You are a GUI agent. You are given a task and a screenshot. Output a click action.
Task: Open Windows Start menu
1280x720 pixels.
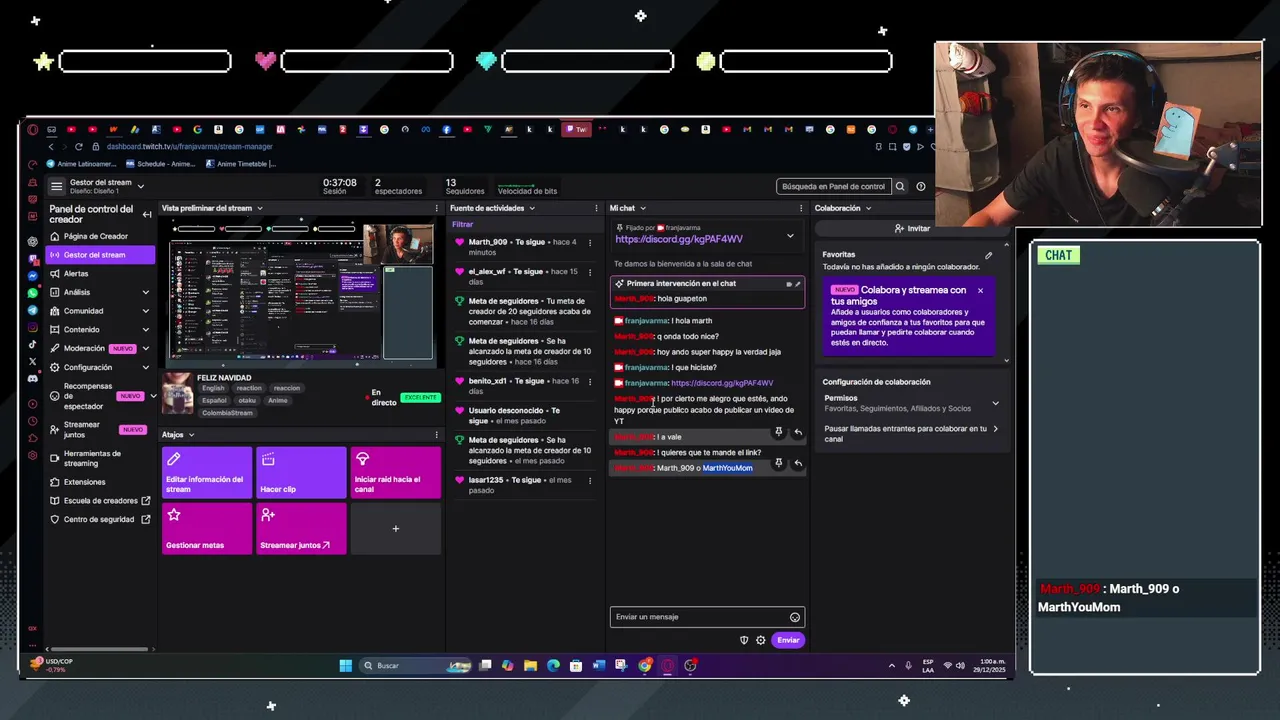tap(346, 665)
